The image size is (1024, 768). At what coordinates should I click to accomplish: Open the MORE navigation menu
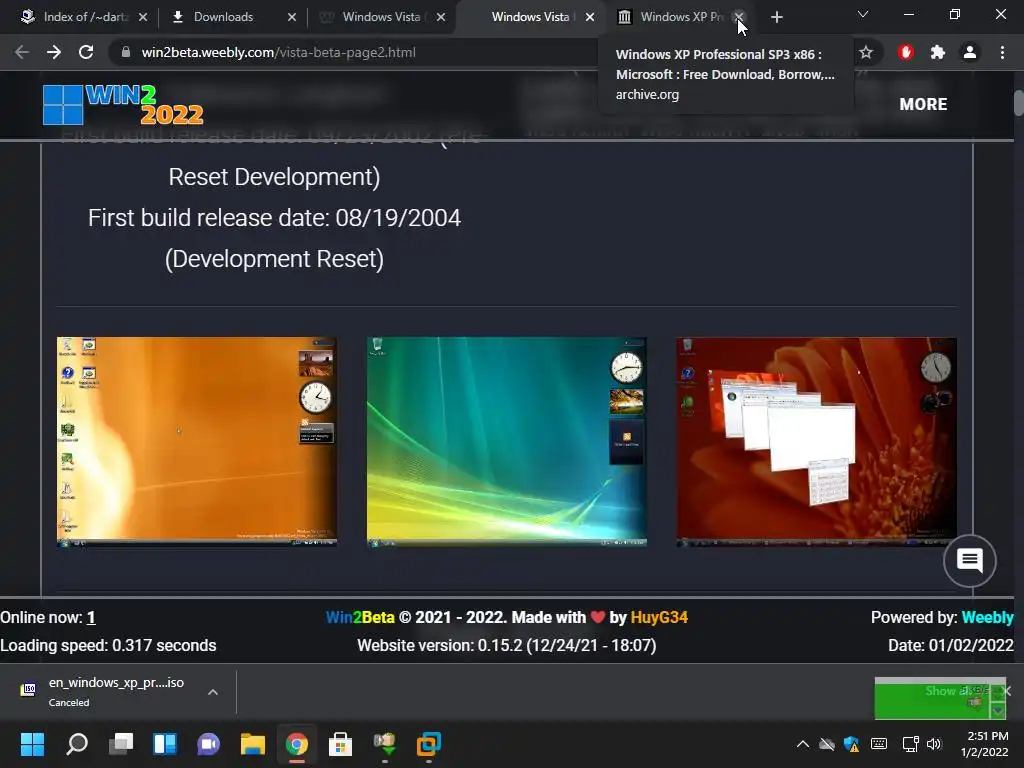pyautogui.click(x=923, y=104)
